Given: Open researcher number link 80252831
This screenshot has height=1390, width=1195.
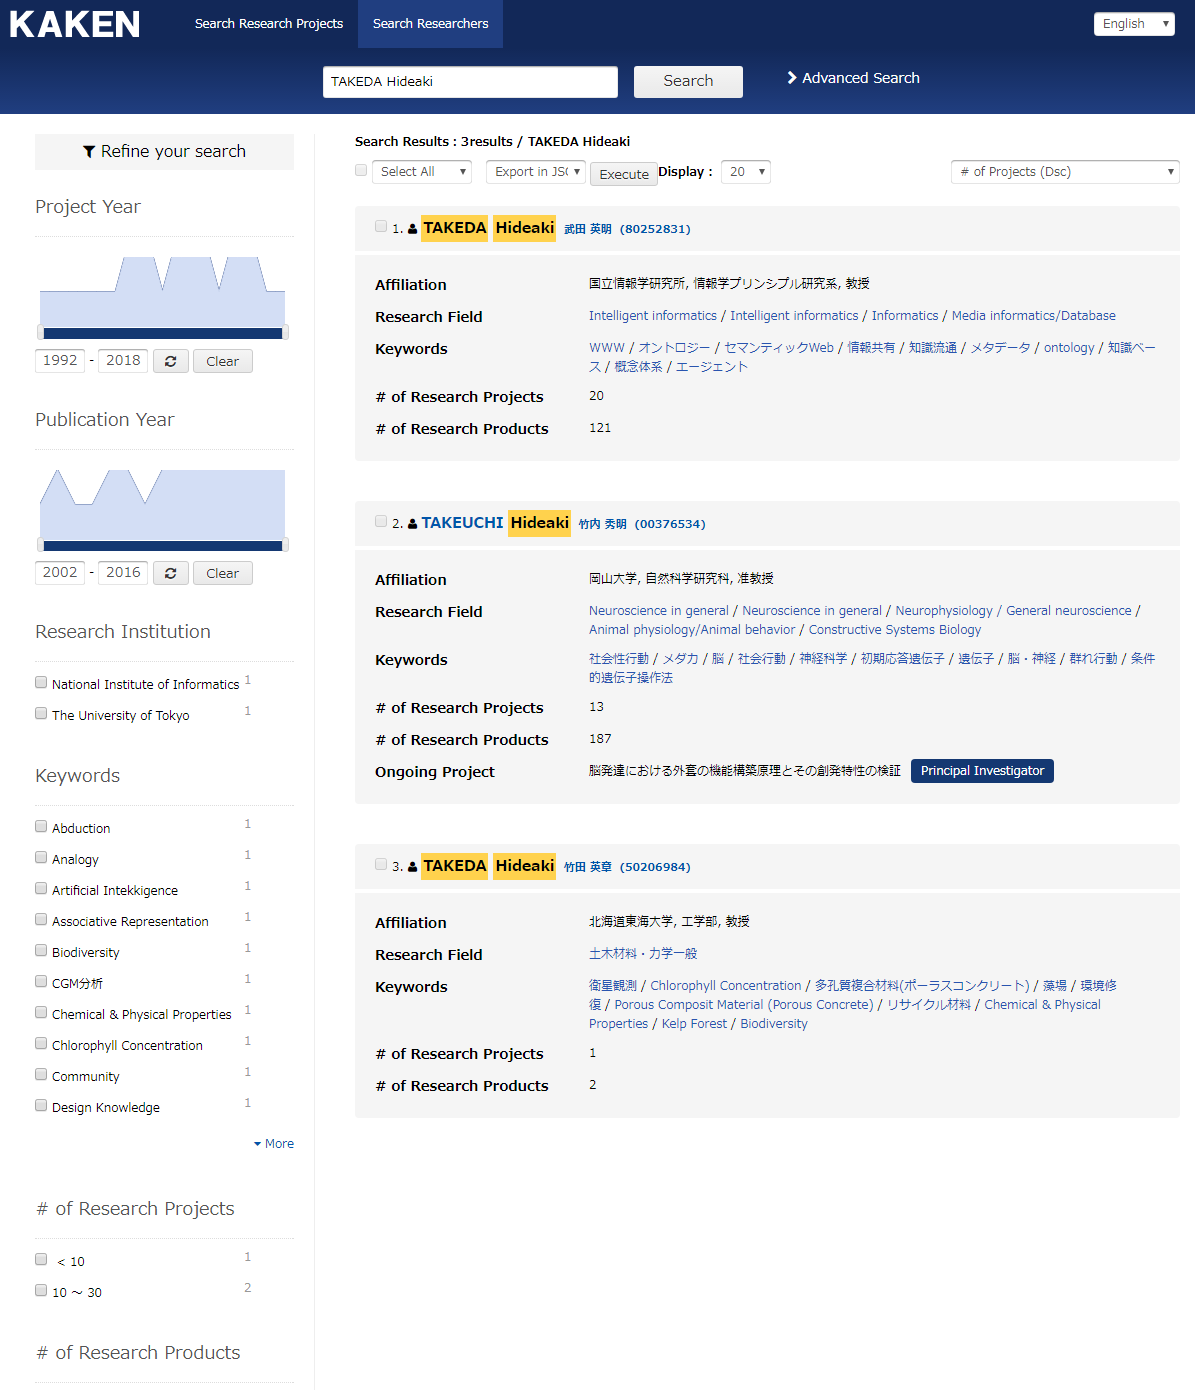Looking at the screenshot, I should tap(655, 229).
